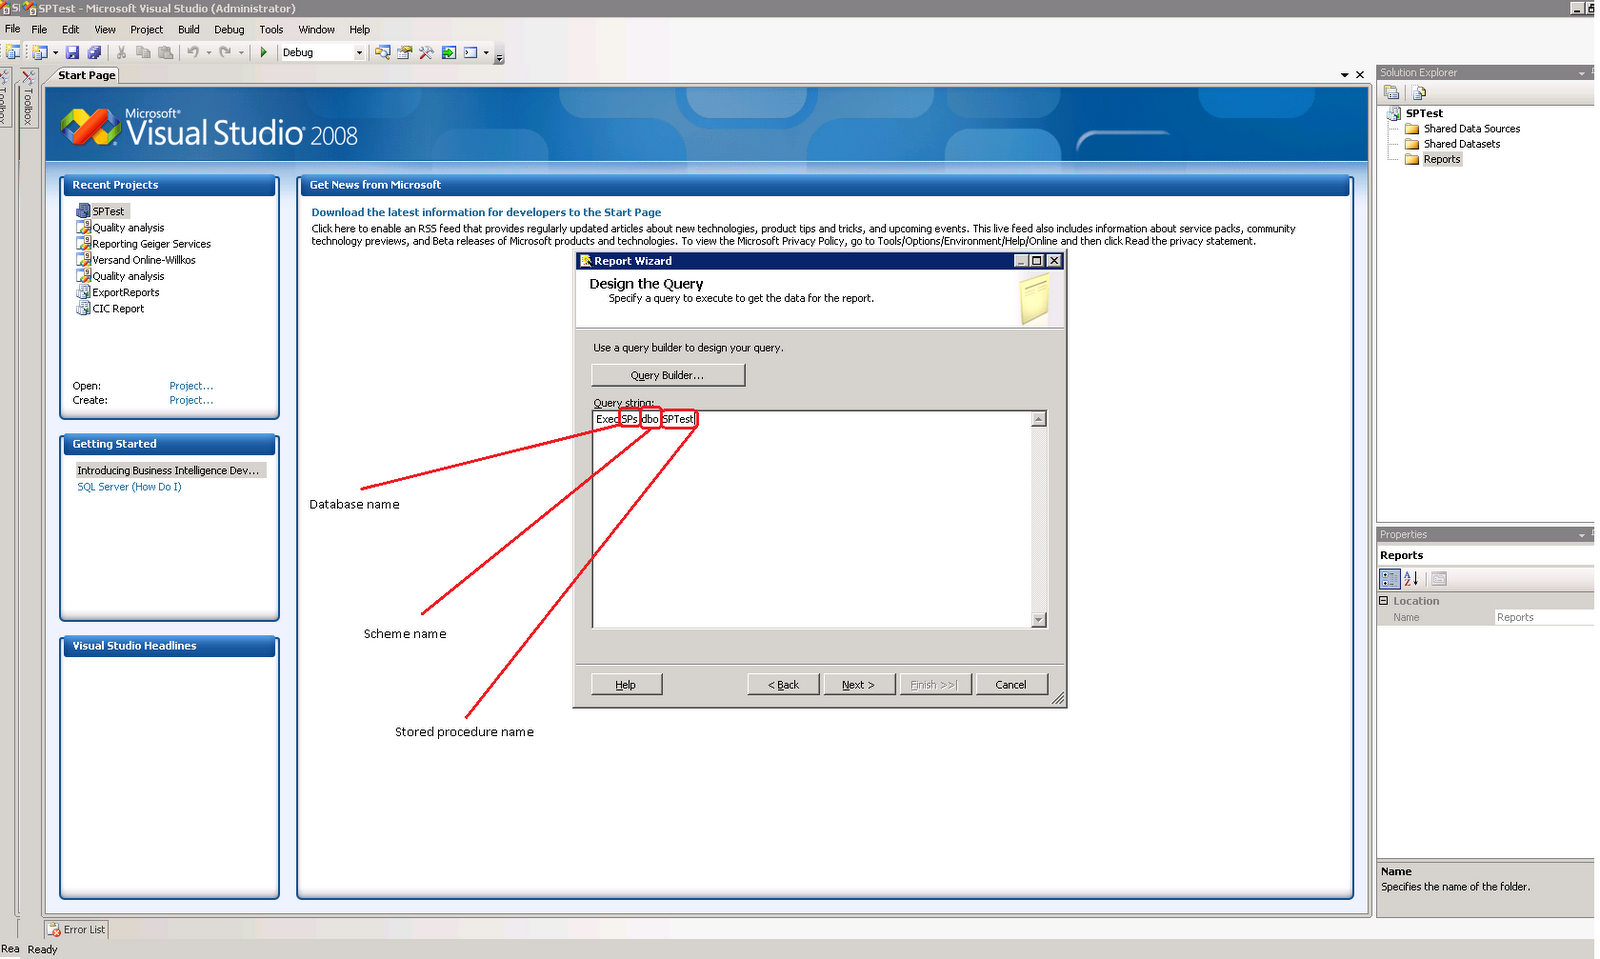This screenshot has height=959, width=1600.
Task: Open the Command Window dropdown arrow
Action: pyautogui.click(x=486, y=53)
